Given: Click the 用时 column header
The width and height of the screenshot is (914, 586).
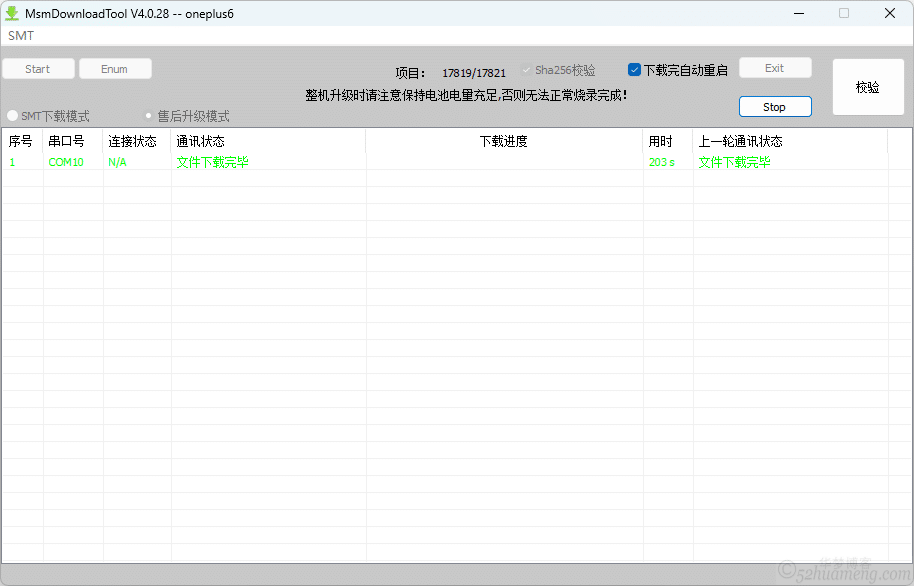Looking at the screenshot, I should [x=667, y=141].
